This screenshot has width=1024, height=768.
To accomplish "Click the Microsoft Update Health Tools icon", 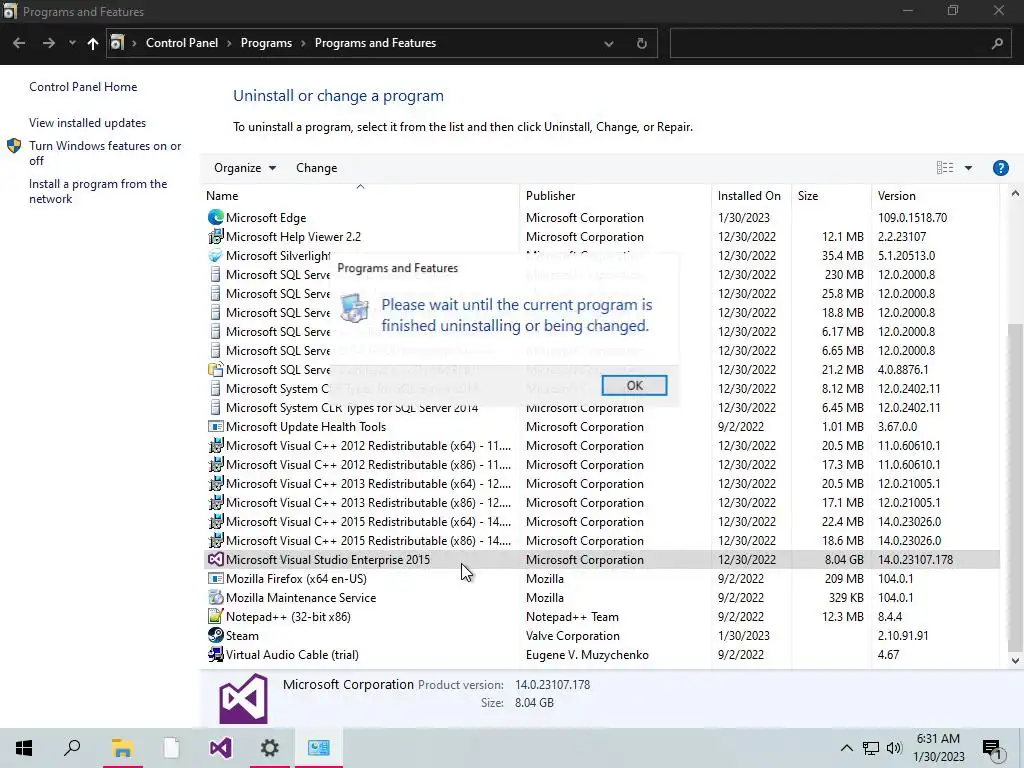I will tap(216, 426).
